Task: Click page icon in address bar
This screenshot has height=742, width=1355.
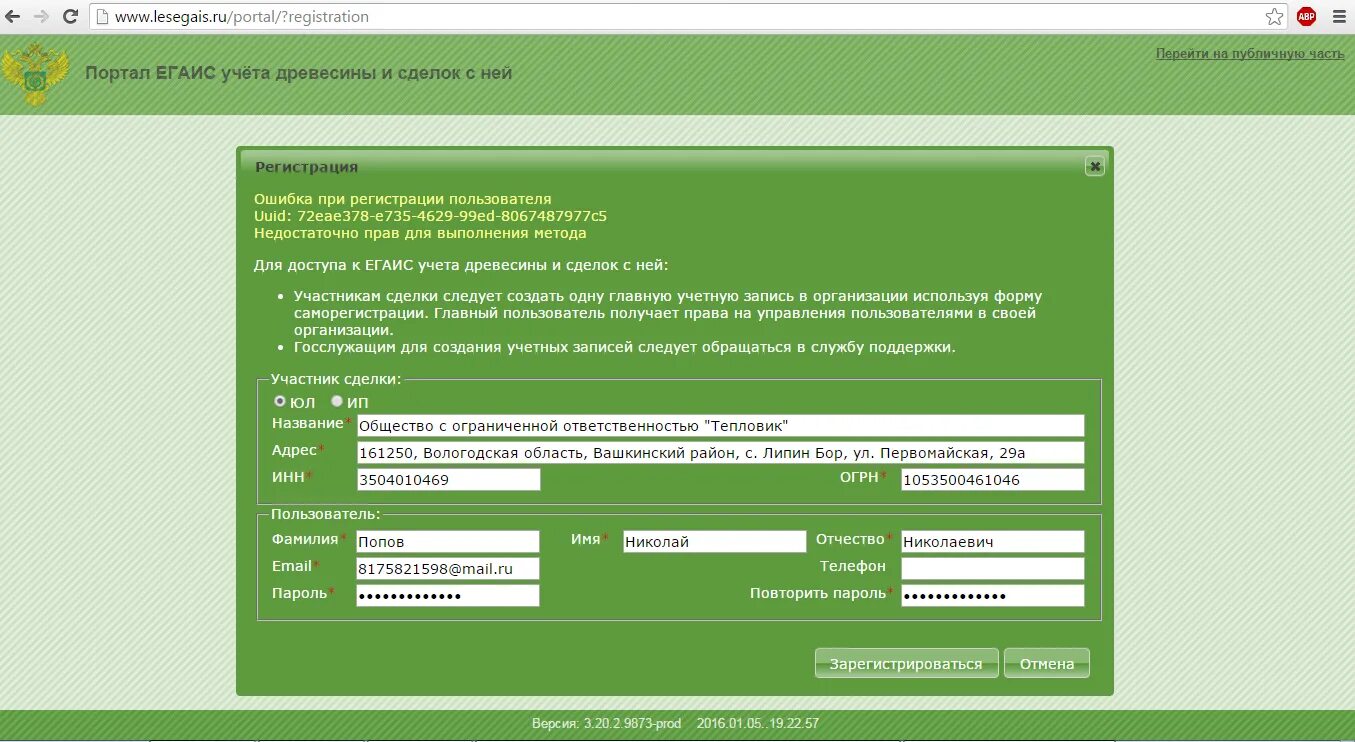Action: click(101, 16)
